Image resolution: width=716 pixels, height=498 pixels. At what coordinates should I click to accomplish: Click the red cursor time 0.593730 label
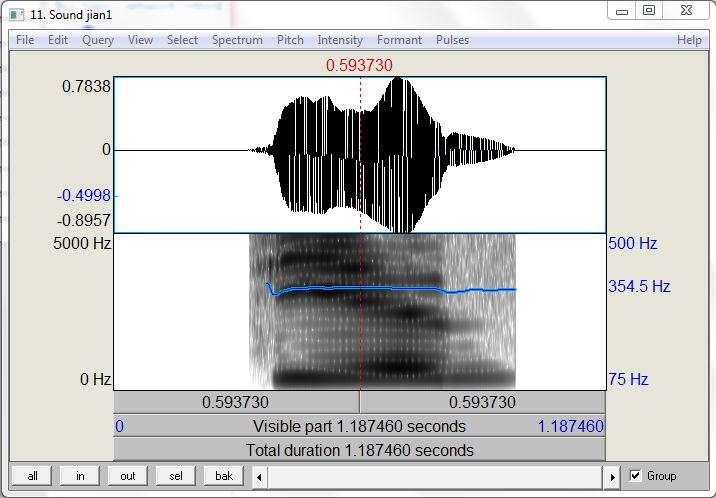click(359, 65)
